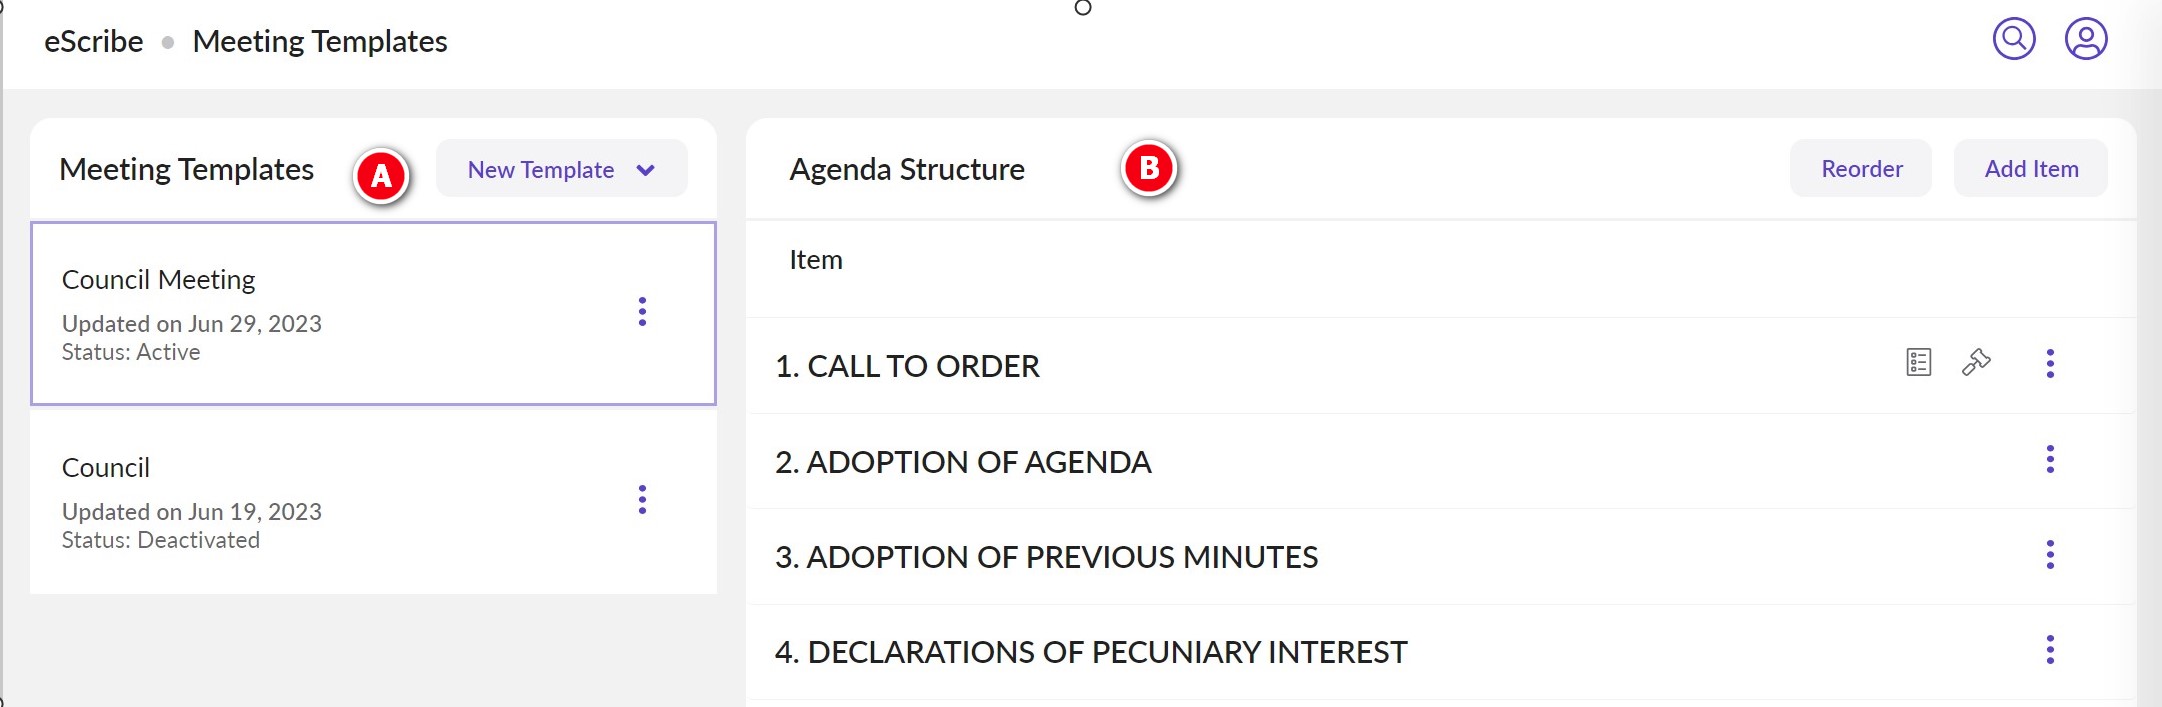Open options menu for ADOPTION OF AGENDA
This screenshot has width=2162, height=707.
coord(2051,460)
